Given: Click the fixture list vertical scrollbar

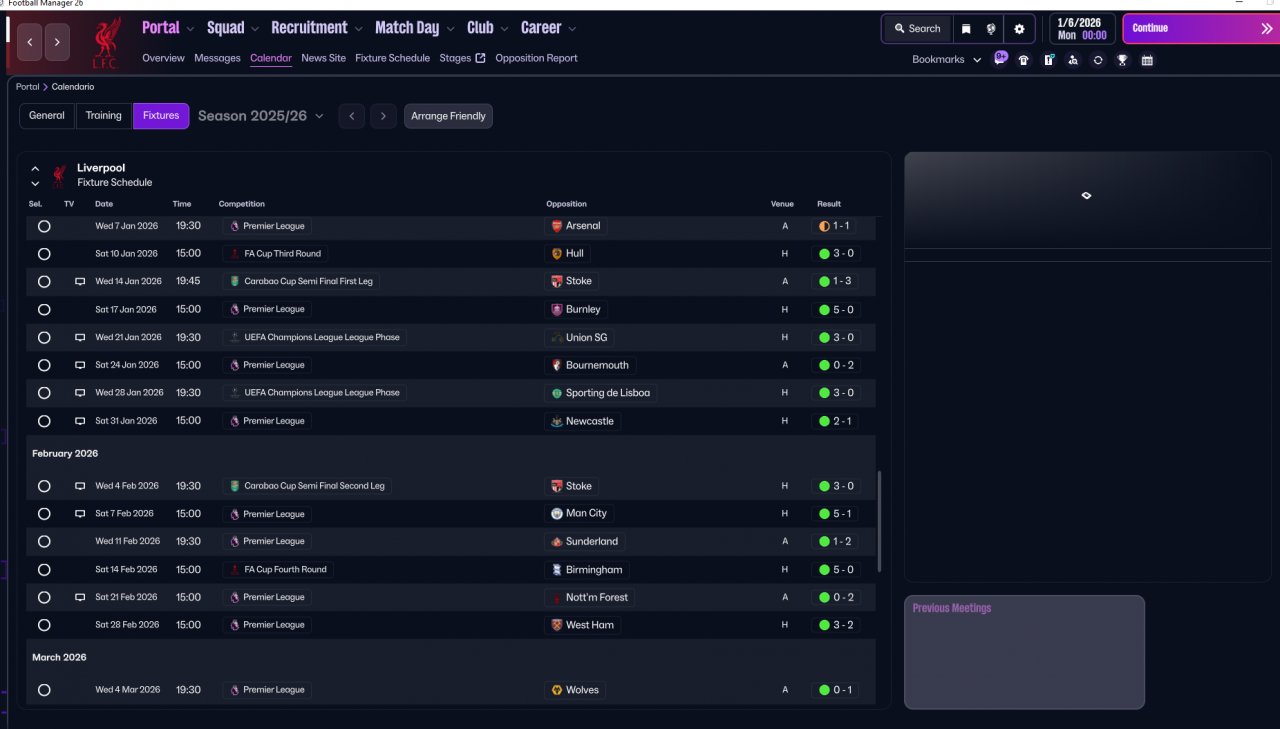Looking at the screenshot, I should click(x=879, y=521).
